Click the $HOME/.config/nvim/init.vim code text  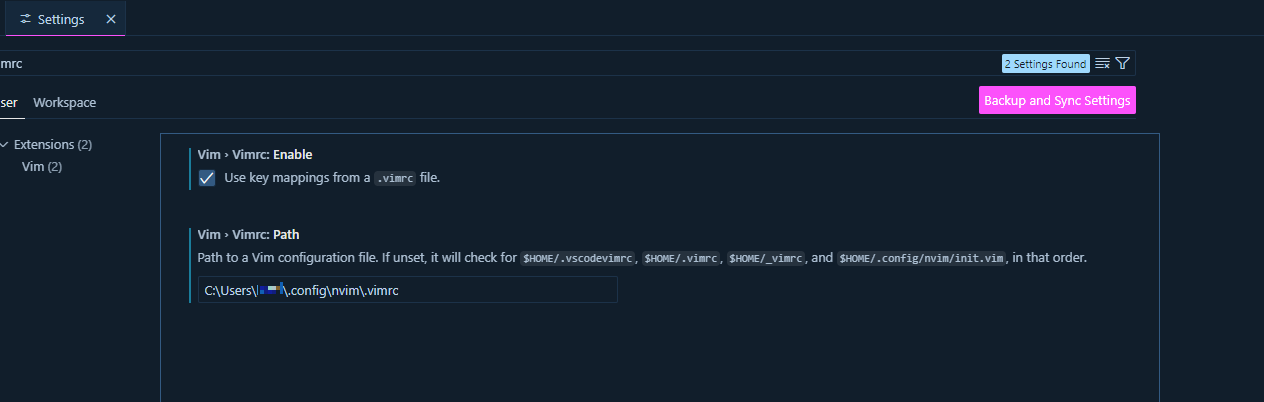tap(921, 258)
